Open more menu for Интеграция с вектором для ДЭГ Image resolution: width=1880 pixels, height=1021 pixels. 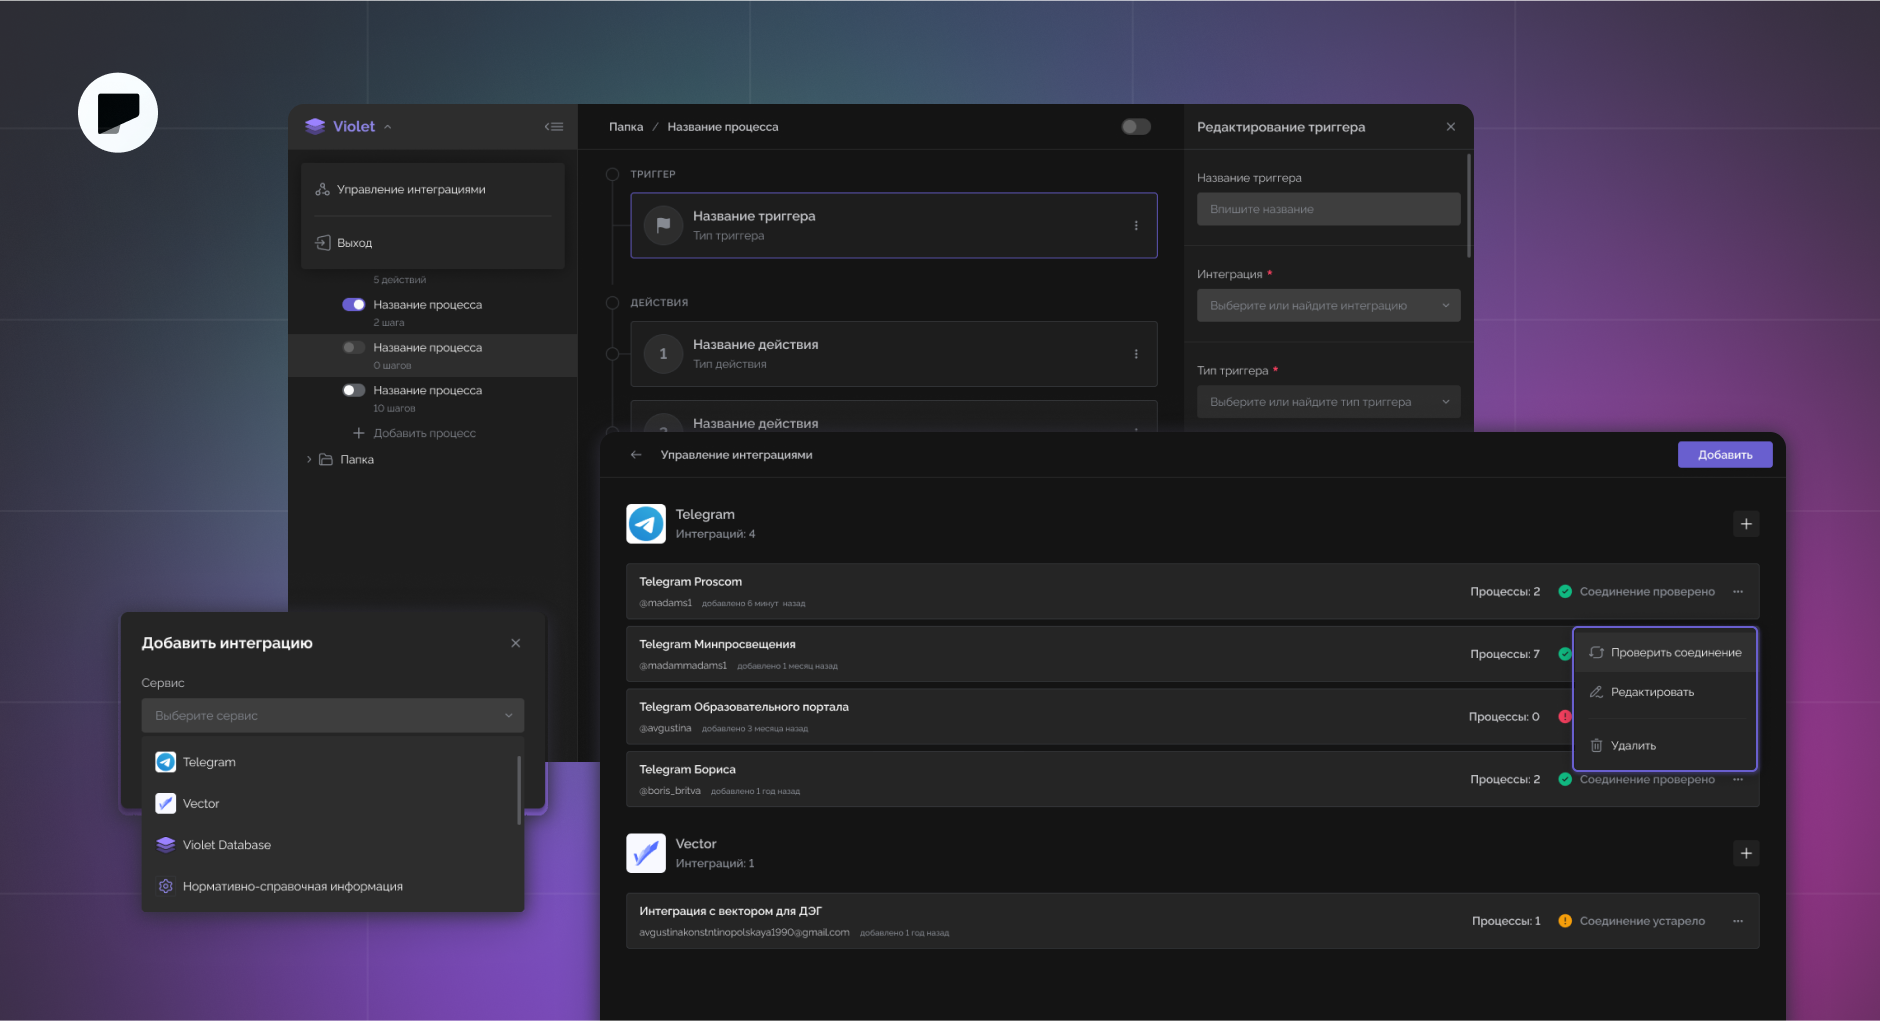pos(1738,921)
